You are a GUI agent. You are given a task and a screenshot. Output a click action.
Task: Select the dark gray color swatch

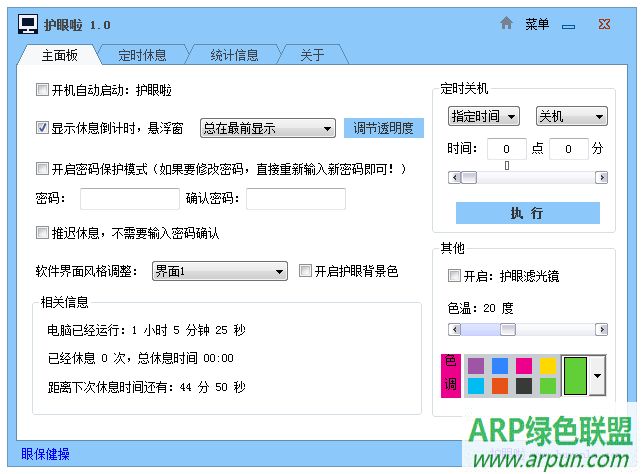coord(524,385)
